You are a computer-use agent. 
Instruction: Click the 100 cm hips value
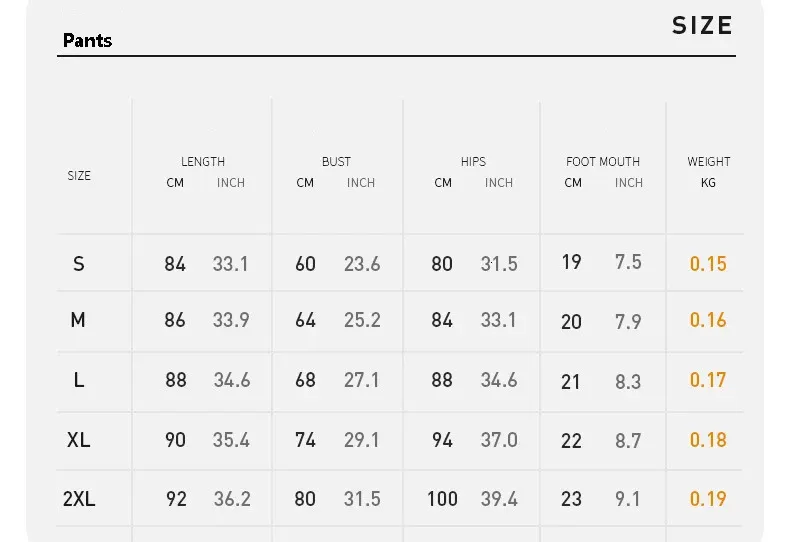pos(442,499)
